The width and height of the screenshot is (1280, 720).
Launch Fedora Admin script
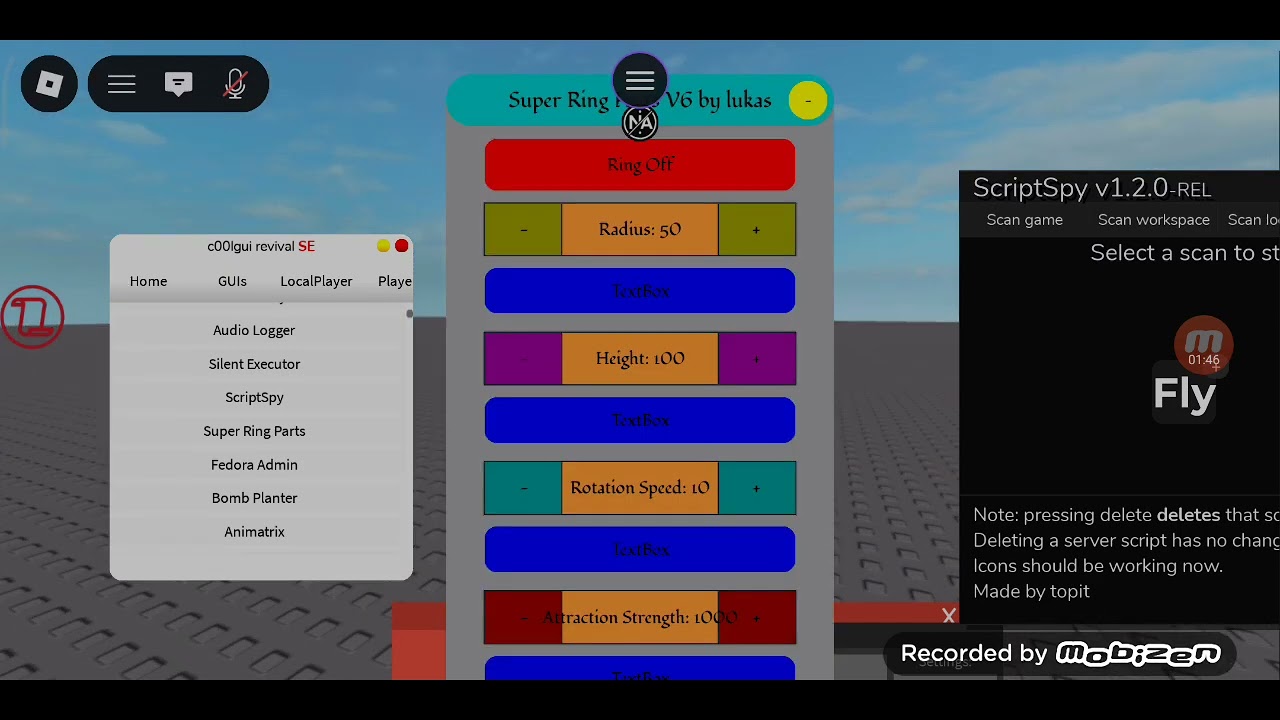(254, 465)
